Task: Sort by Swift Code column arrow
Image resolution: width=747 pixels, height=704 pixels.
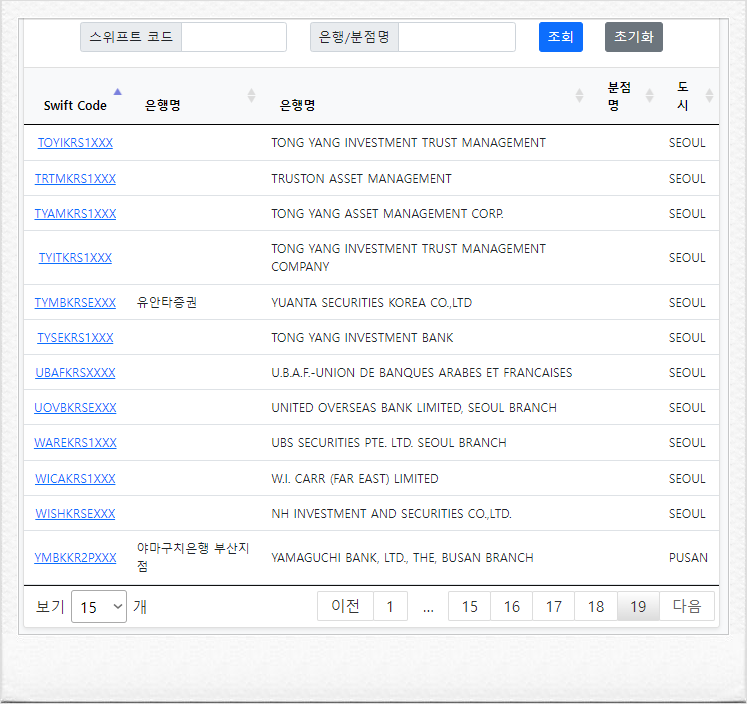Action: [118, 92]
